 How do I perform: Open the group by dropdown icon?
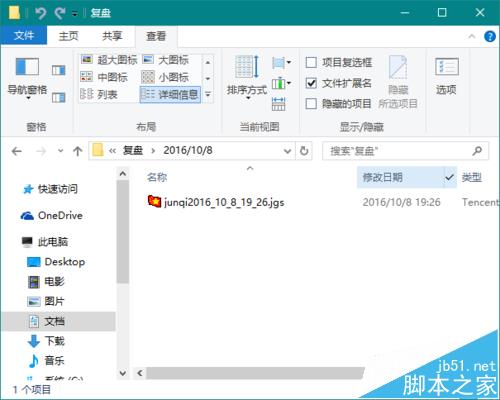pyautogui.click(x=281, y=62)
